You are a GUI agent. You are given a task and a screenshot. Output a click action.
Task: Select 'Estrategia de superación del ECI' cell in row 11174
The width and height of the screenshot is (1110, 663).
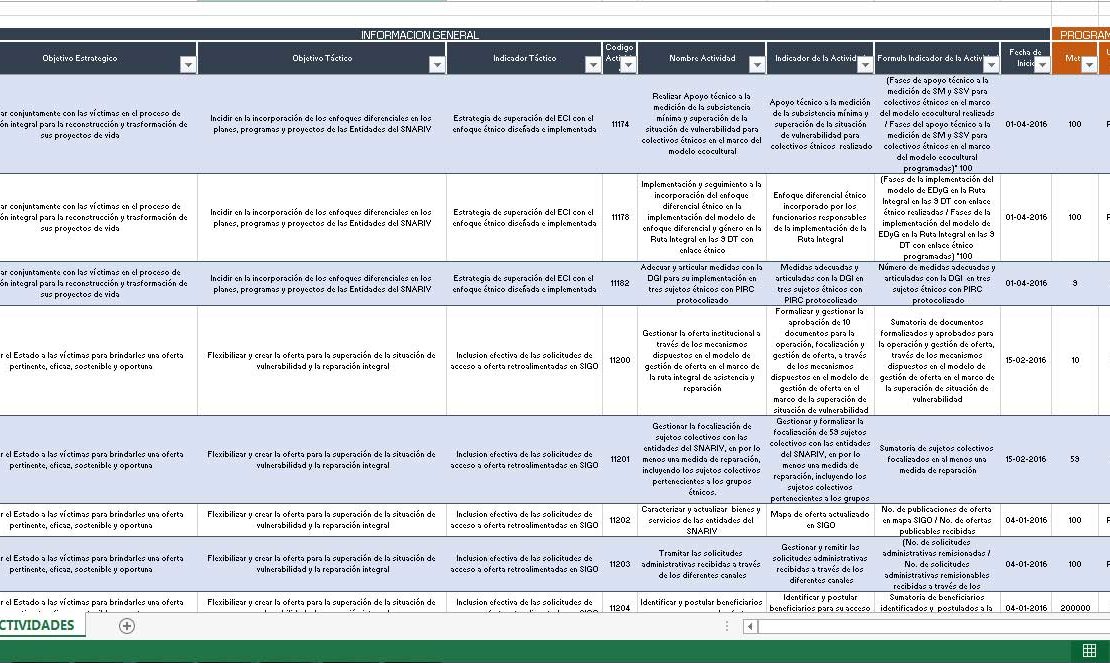pos(525,124)
